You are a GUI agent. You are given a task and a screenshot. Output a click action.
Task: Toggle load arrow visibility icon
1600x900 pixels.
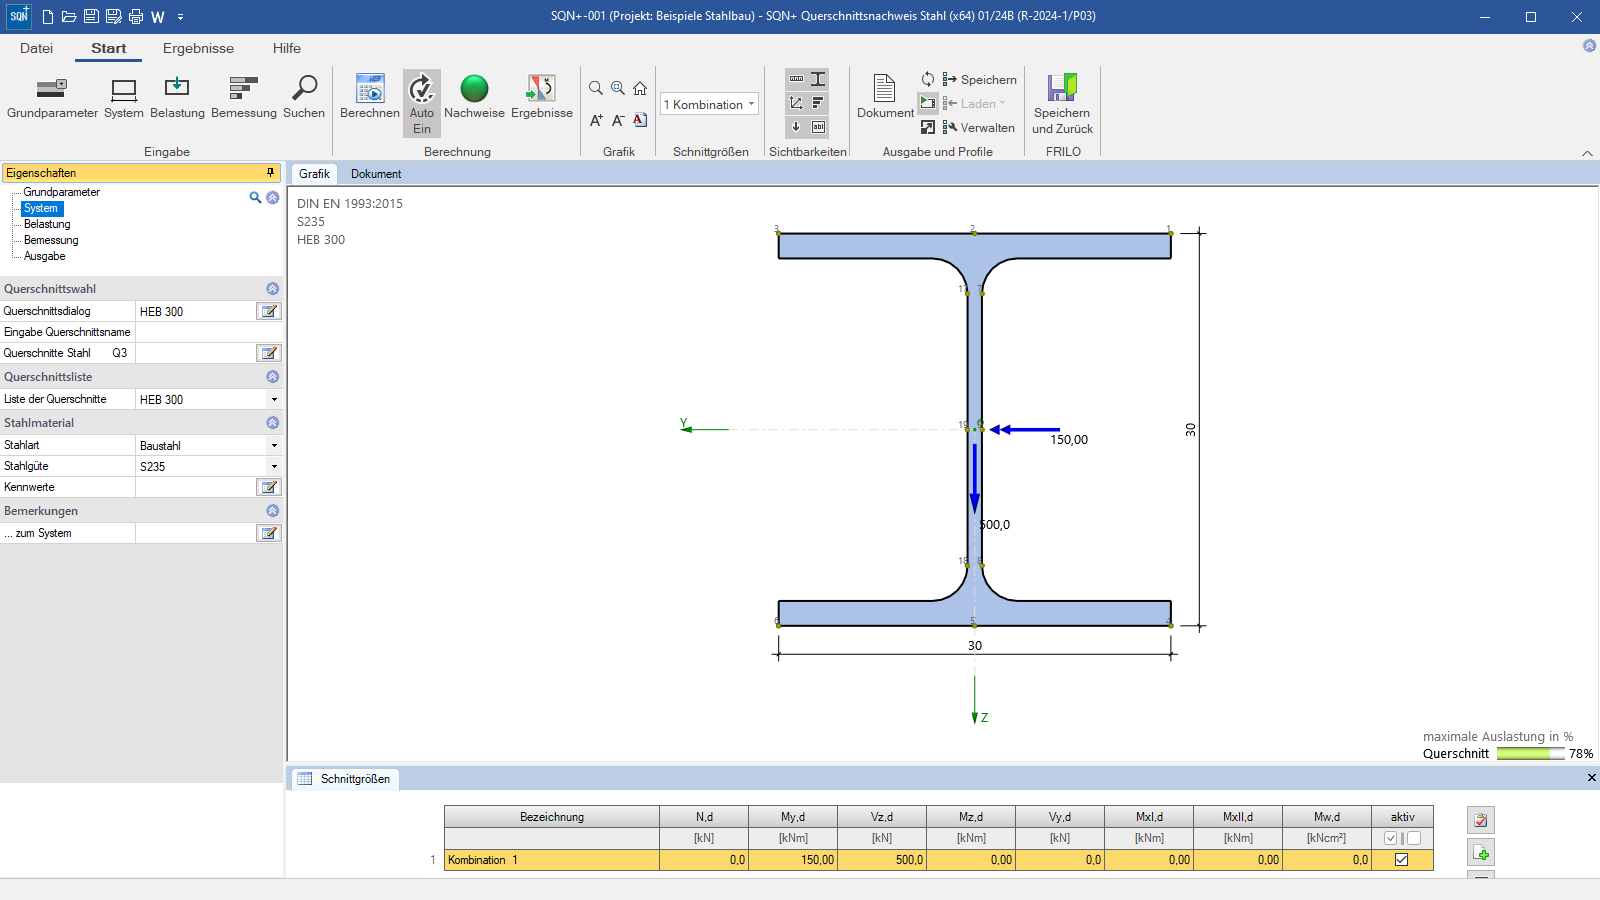796,127
